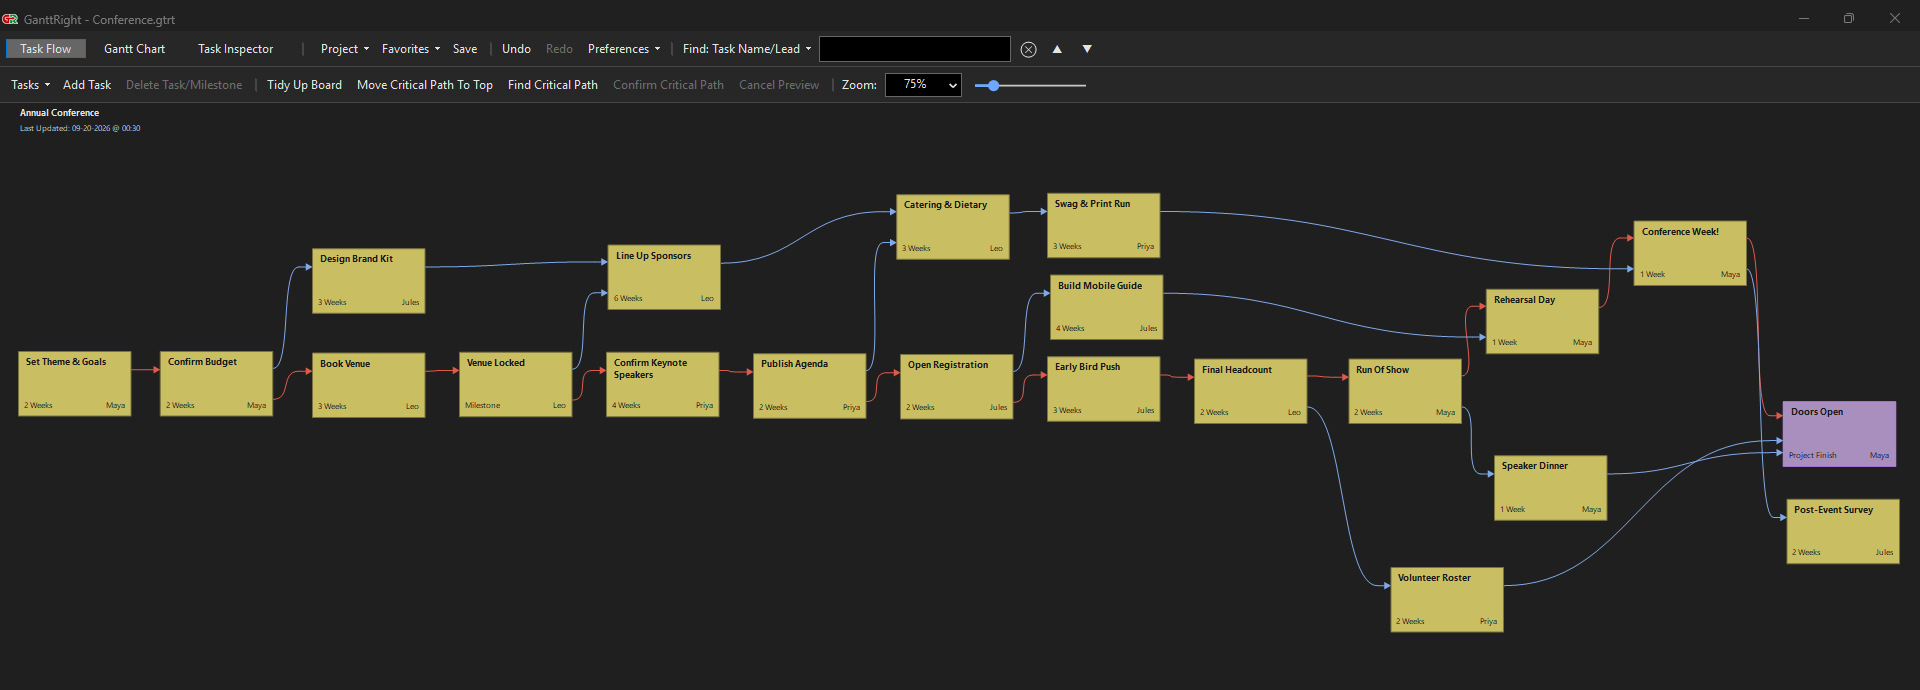This screenshot has height=690, width=1920.
Task: Select the Confirm Keynote Speakers card
Action: coord(663,384)
